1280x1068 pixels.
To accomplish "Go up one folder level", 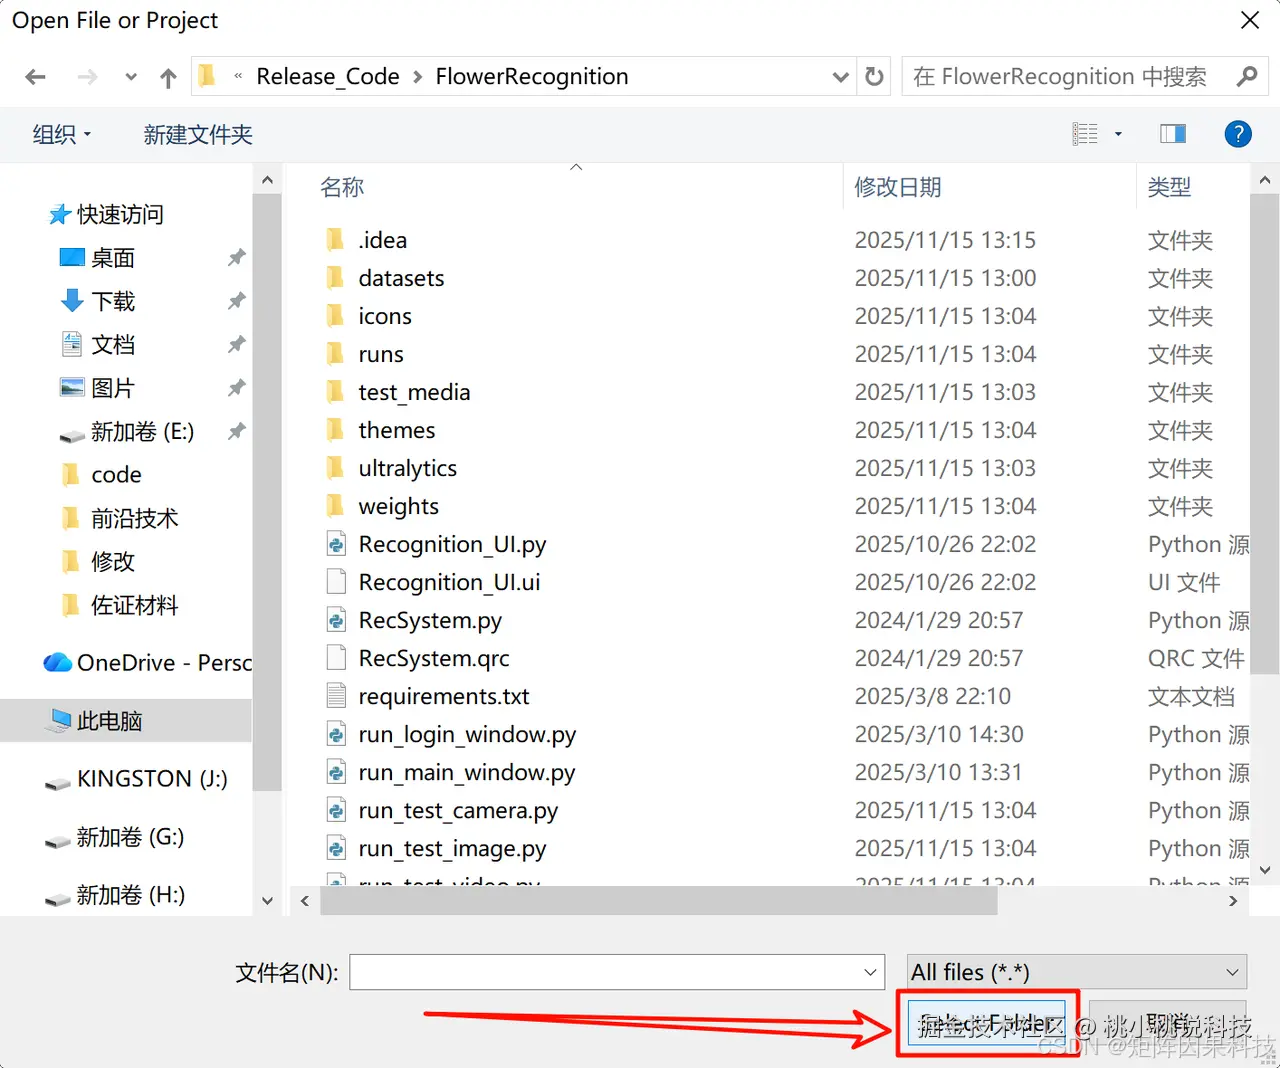I will pos(168,77).
